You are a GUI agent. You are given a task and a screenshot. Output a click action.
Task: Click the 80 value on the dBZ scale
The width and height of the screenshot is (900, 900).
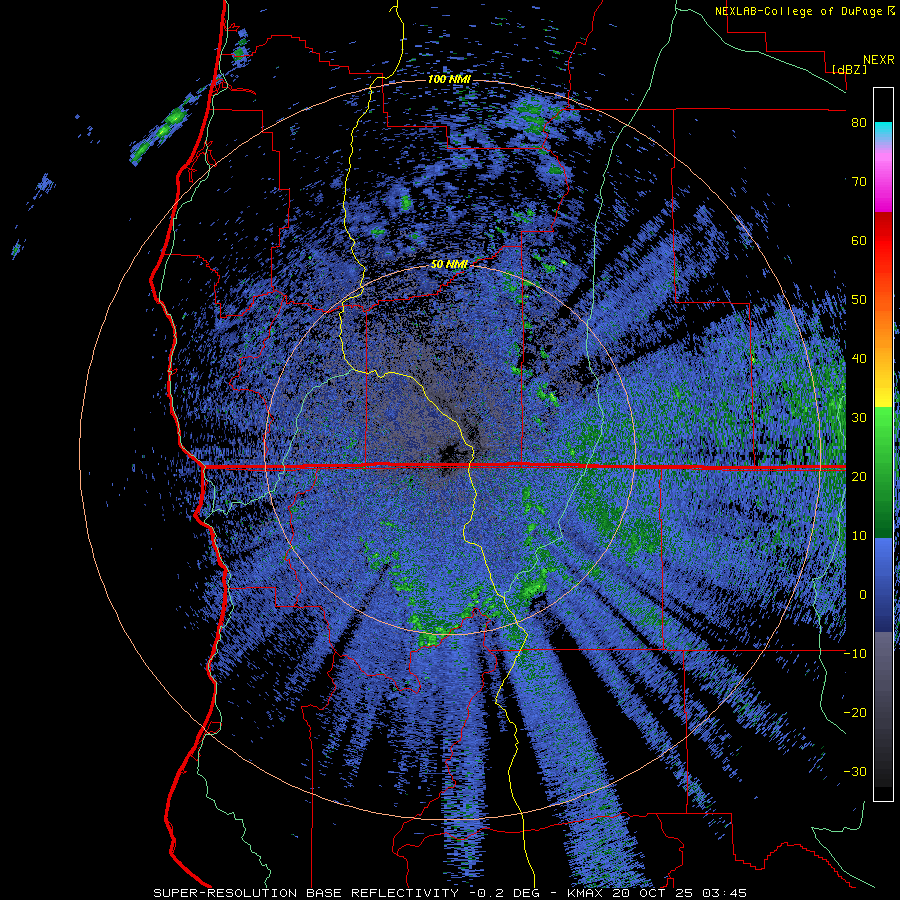pos(859,123)
